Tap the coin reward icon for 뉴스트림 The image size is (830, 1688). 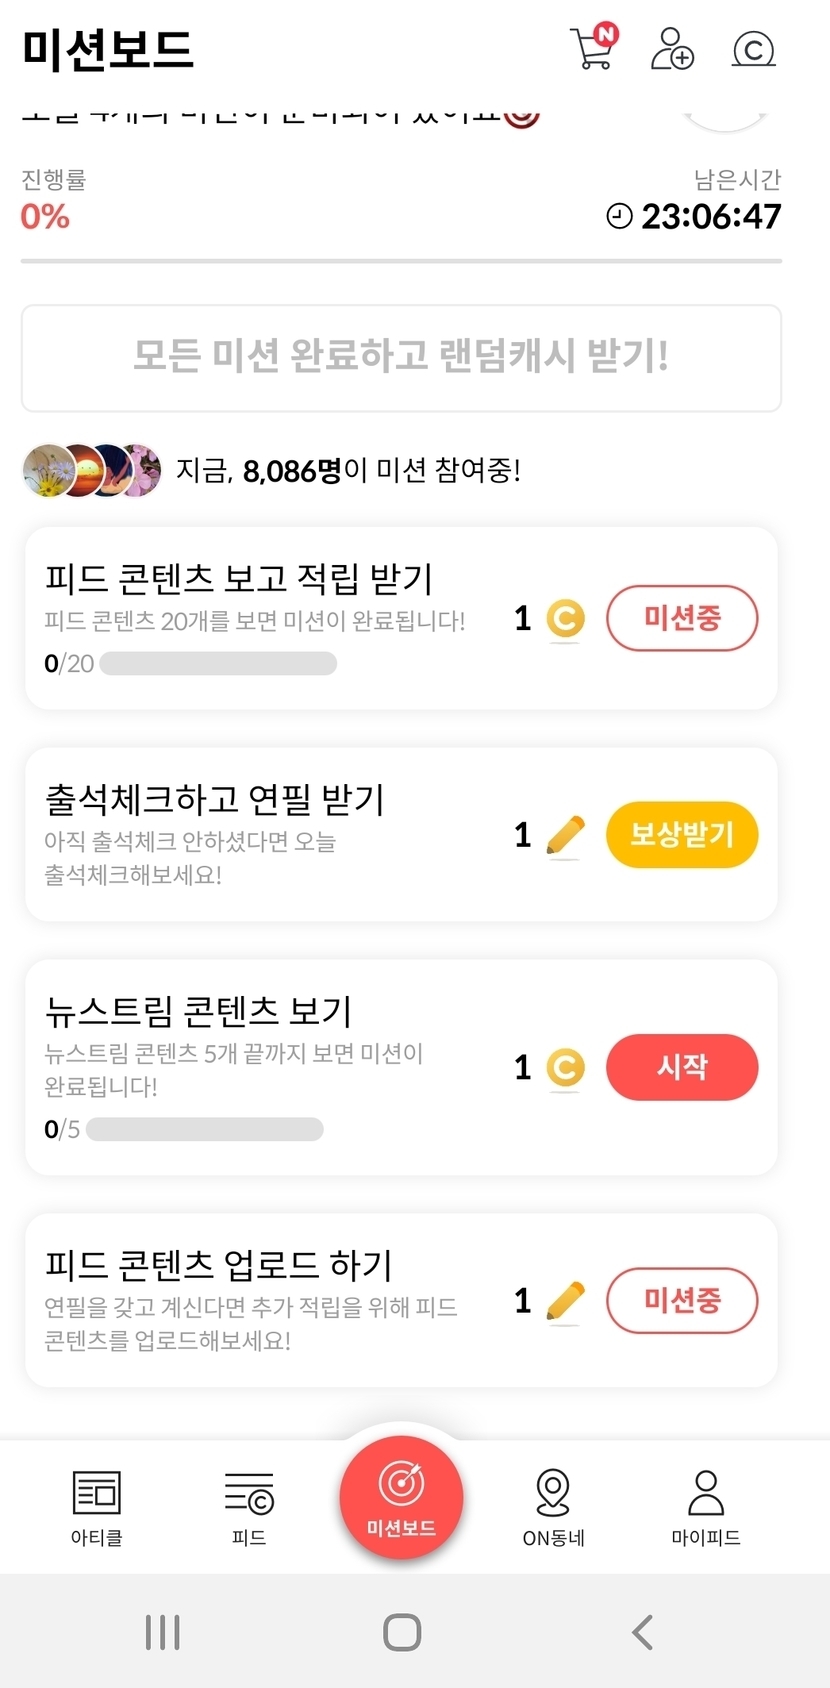(565, 1067)
